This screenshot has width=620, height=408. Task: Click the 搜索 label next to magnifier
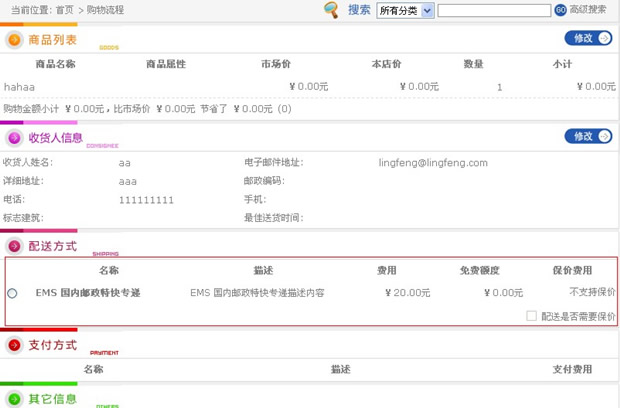(x=359, y=10)
